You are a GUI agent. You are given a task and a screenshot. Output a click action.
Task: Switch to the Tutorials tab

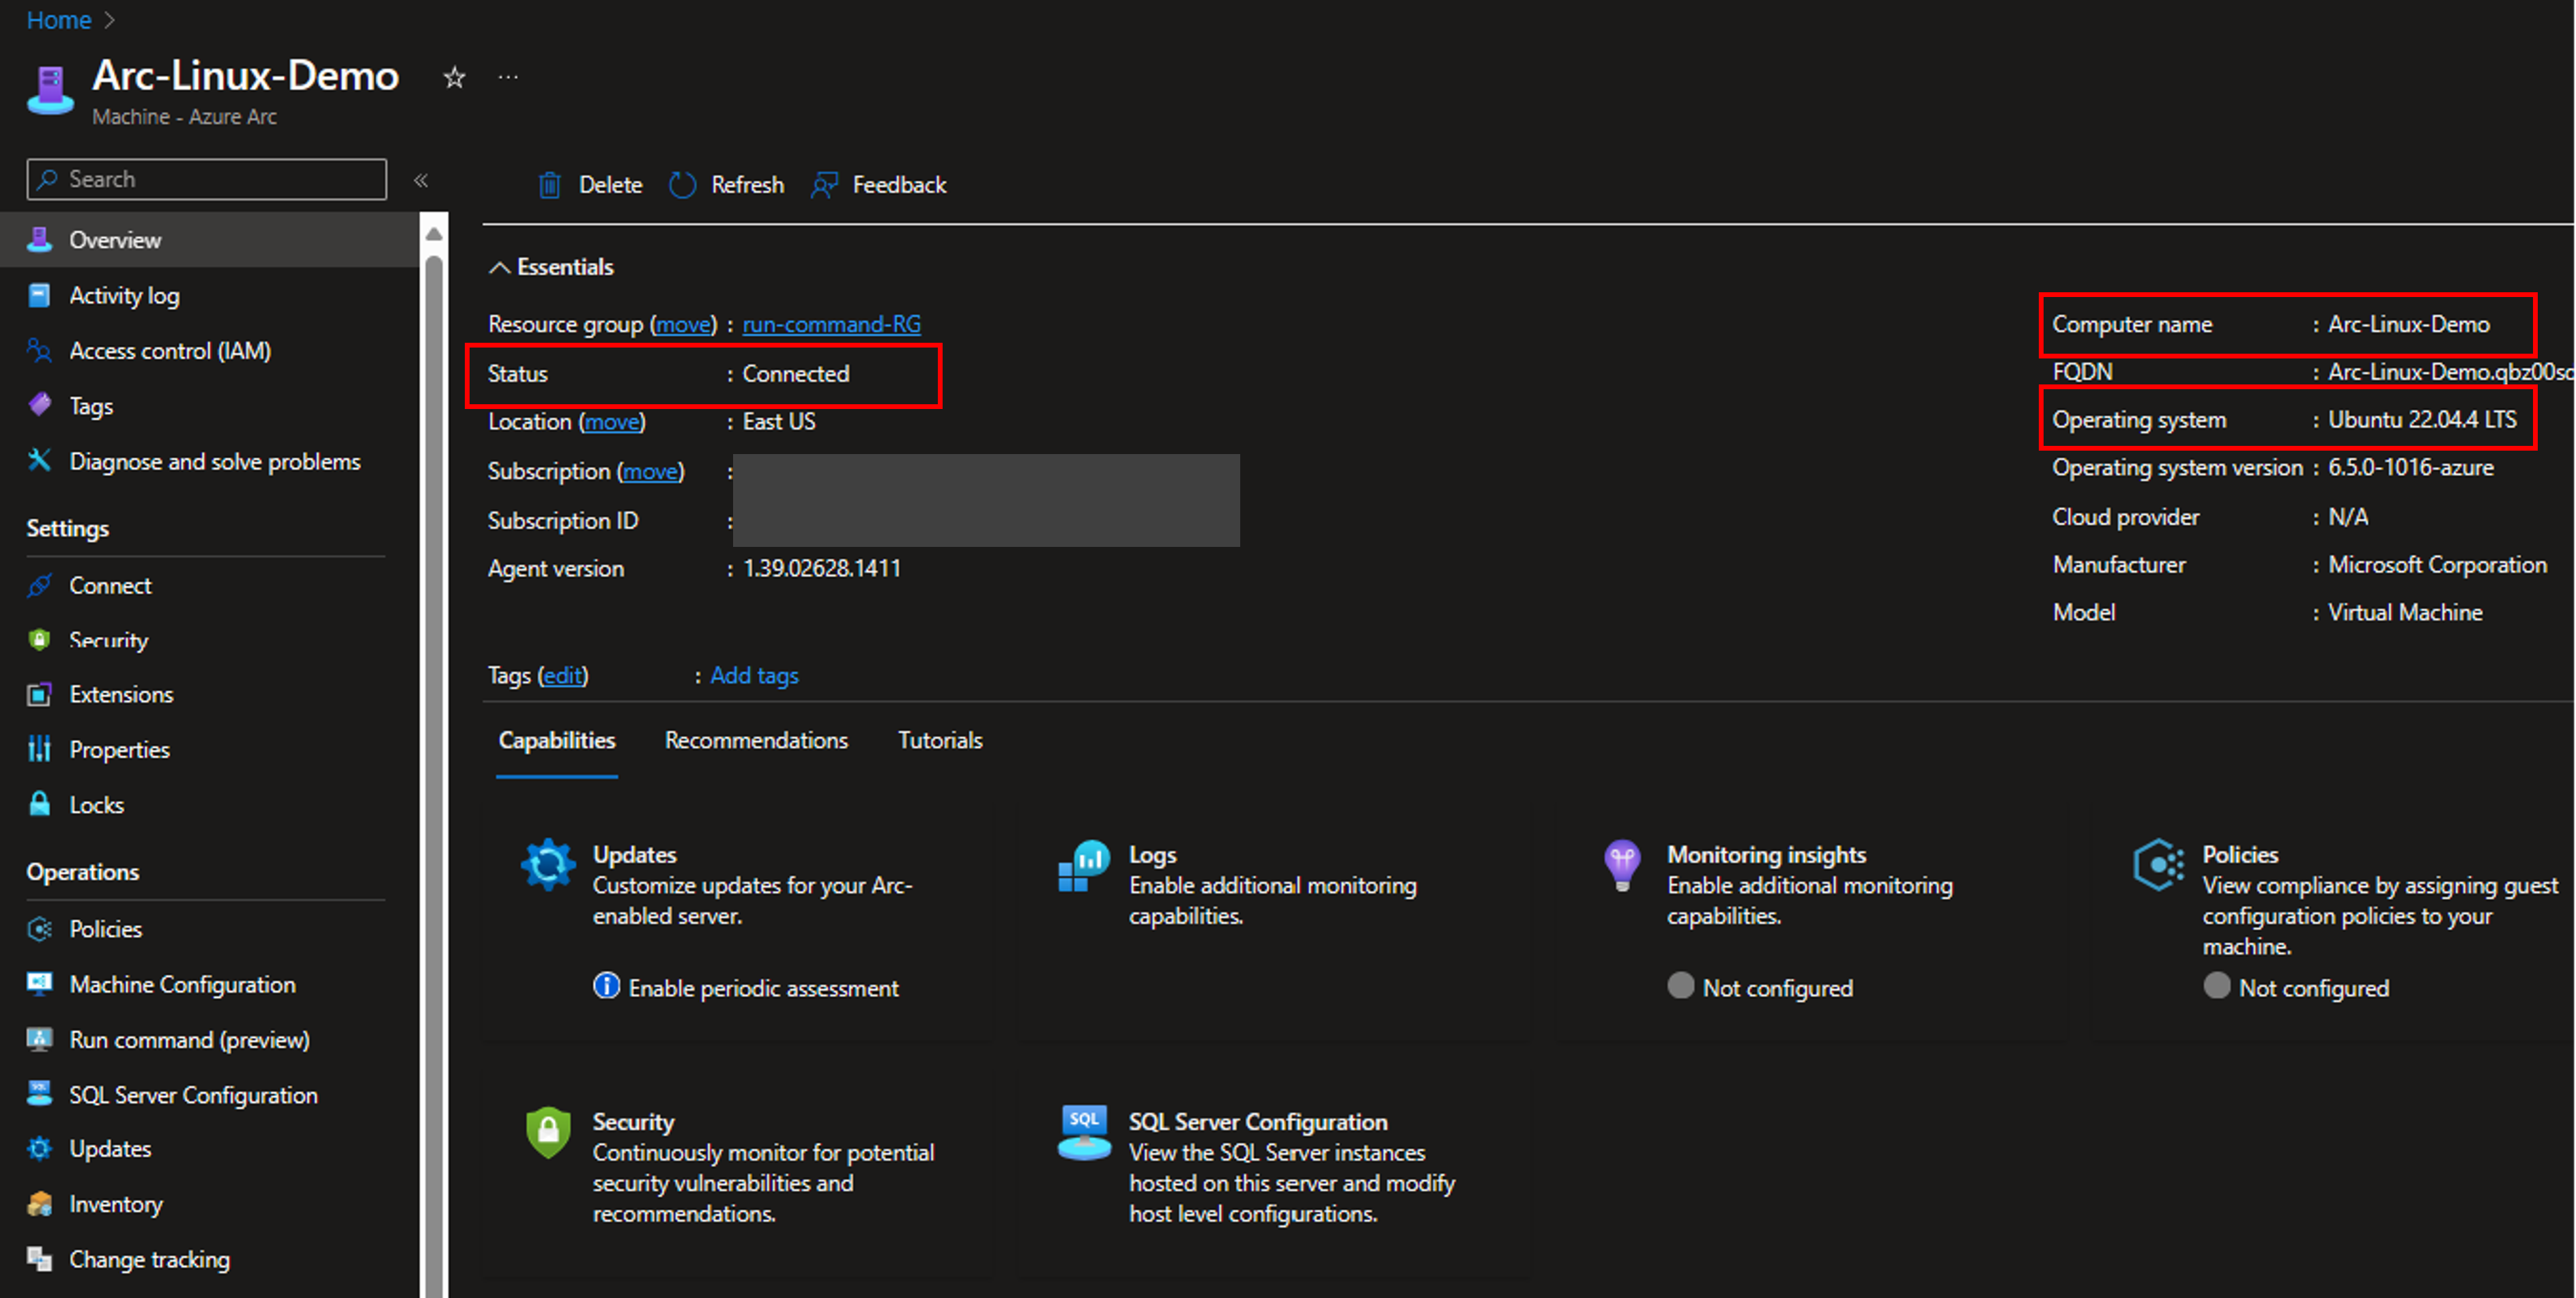(x=940, y=740)
